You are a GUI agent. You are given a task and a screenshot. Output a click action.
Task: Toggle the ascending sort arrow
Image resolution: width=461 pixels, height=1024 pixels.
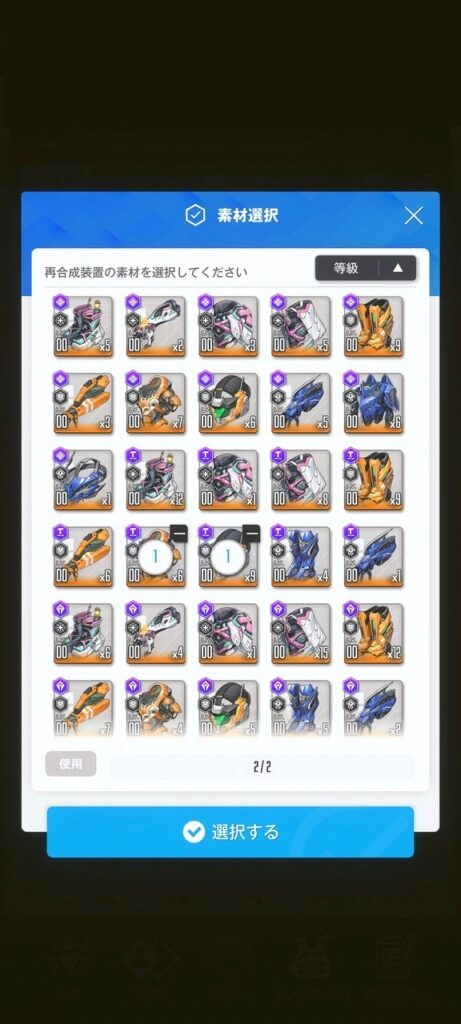tap(397, 268)
